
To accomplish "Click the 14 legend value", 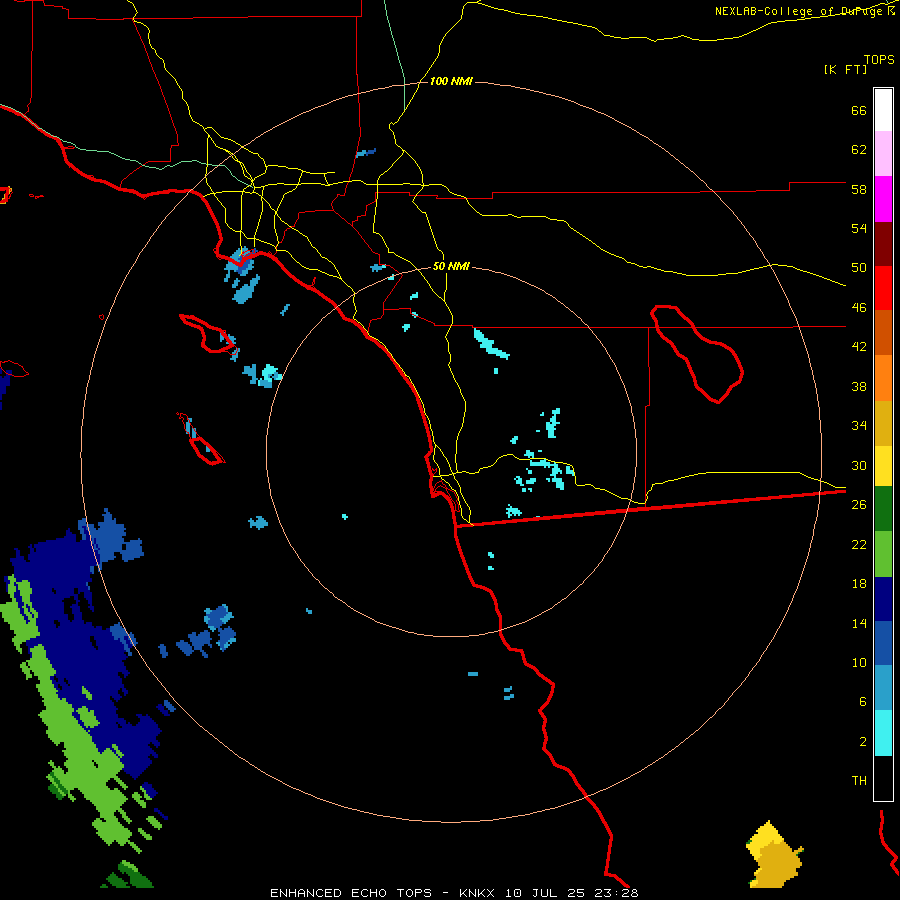I will (859, 623).
